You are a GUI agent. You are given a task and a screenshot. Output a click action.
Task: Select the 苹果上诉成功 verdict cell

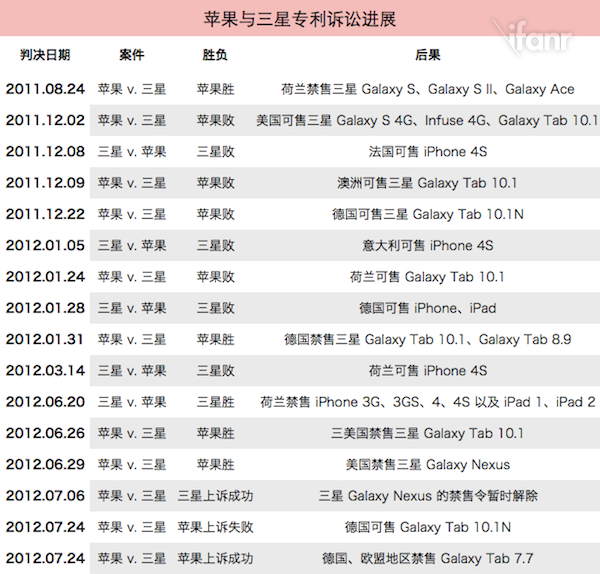pos(215,558)
